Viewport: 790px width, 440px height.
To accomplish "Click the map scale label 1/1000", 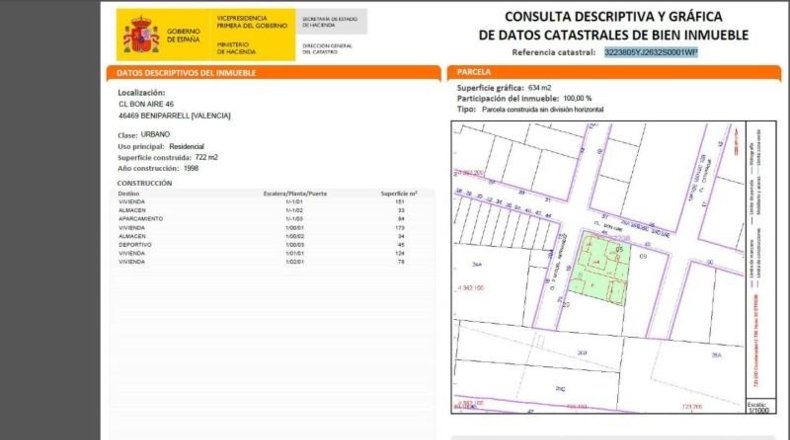I will [759, 410].
